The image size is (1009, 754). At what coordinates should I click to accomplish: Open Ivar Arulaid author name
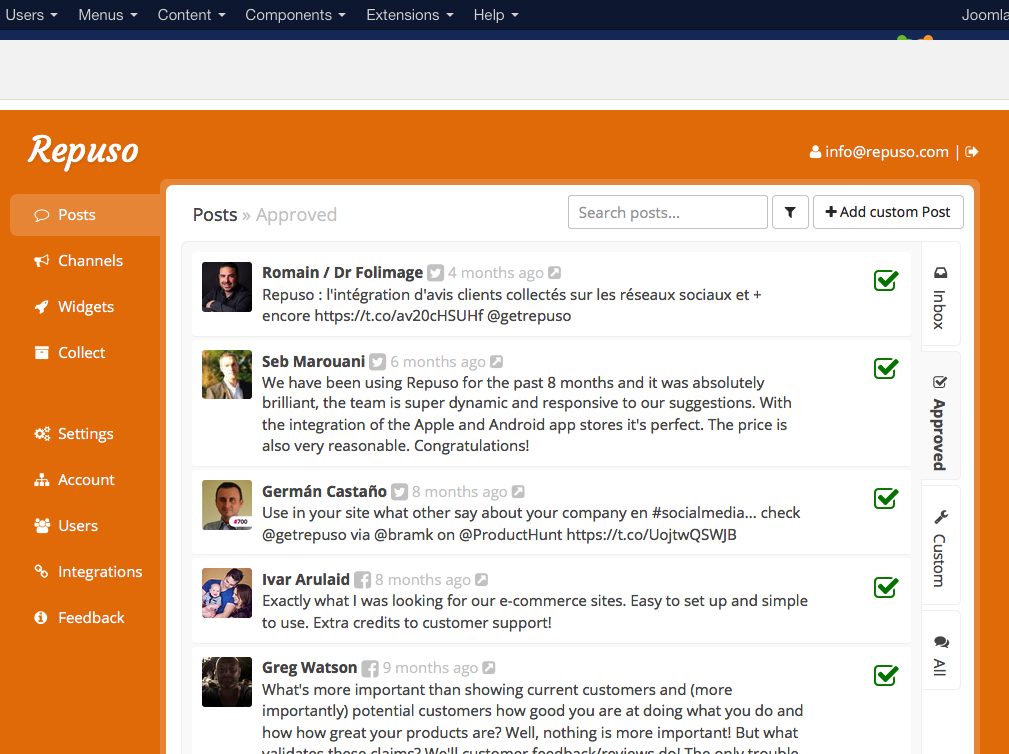point(306,580)
